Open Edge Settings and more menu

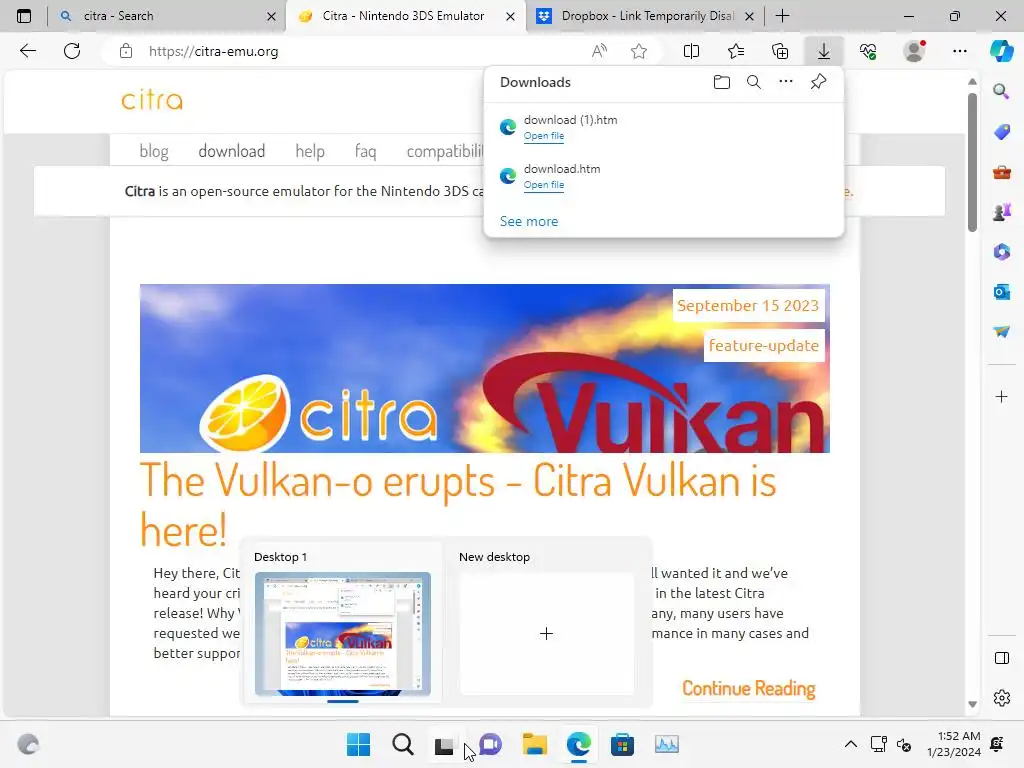pos(959,51)
